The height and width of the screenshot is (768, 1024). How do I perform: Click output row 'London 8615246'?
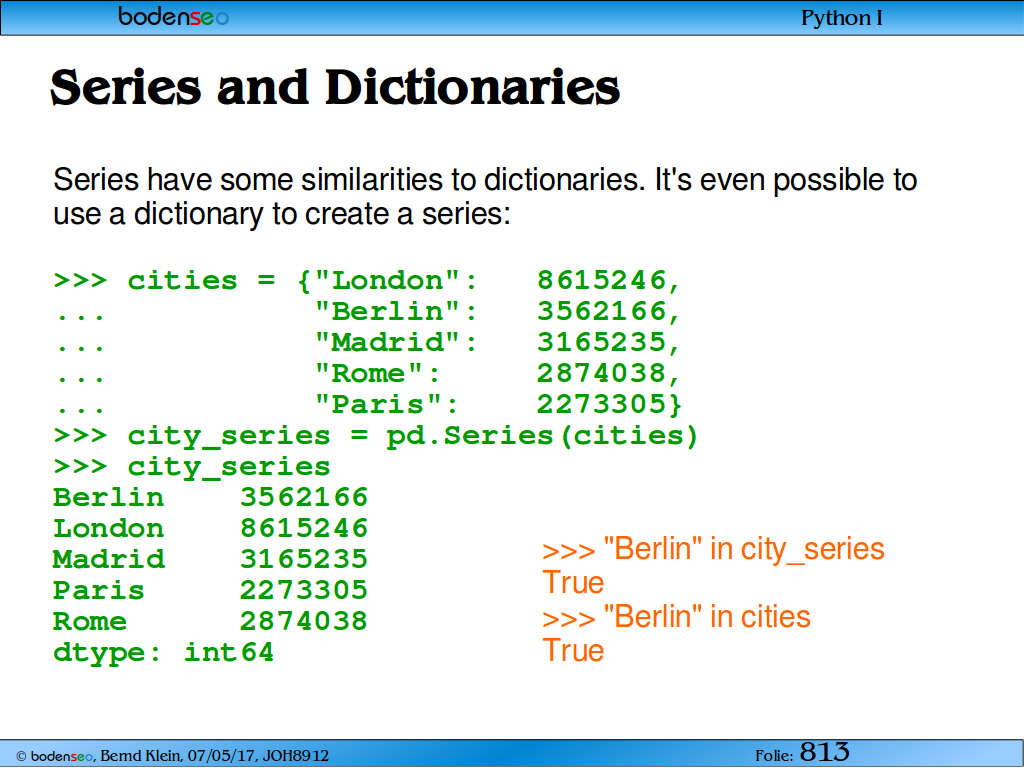(x=210, y=528)
